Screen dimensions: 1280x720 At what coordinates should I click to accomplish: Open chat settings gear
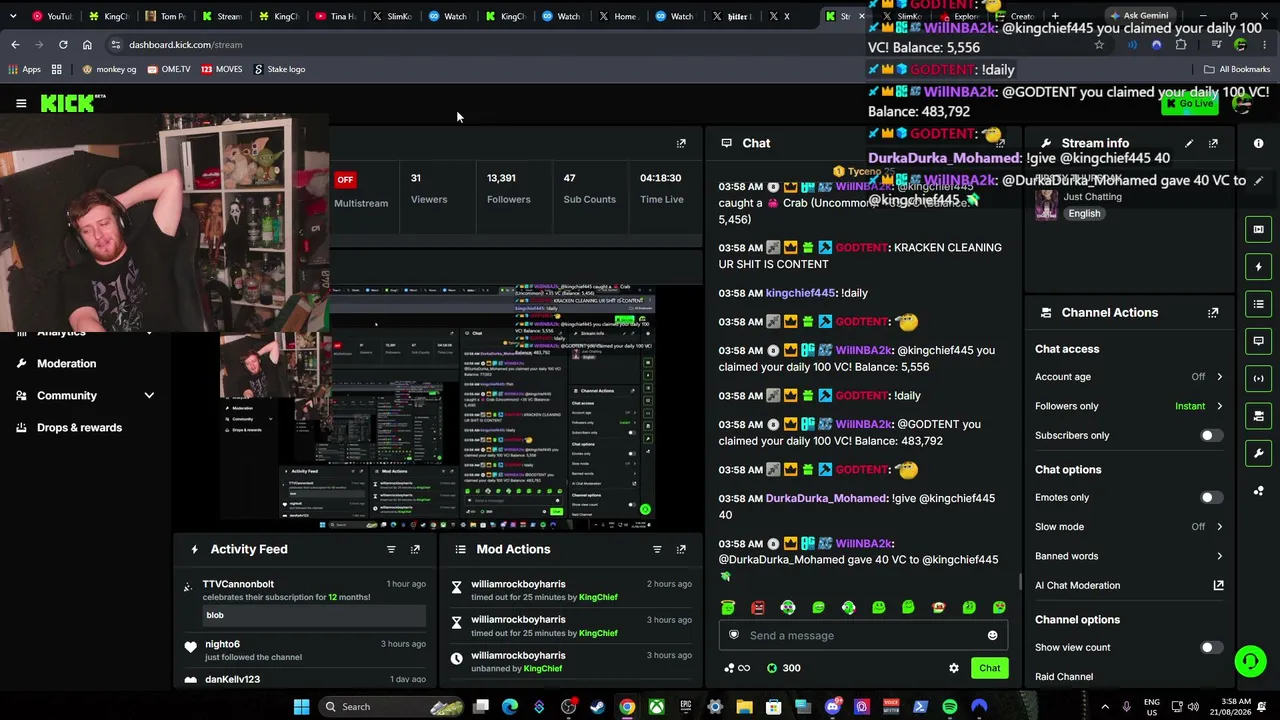(x=954, y=668)
